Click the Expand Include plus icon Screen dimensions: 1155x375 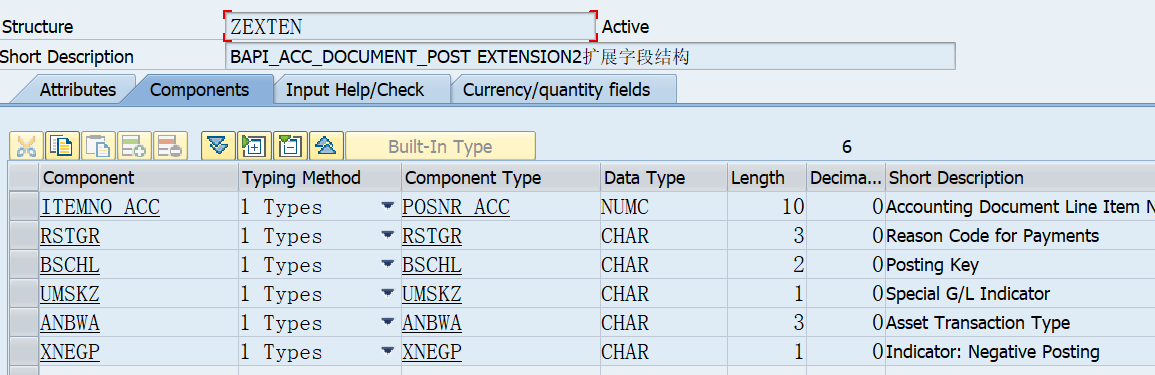point(253,146)
